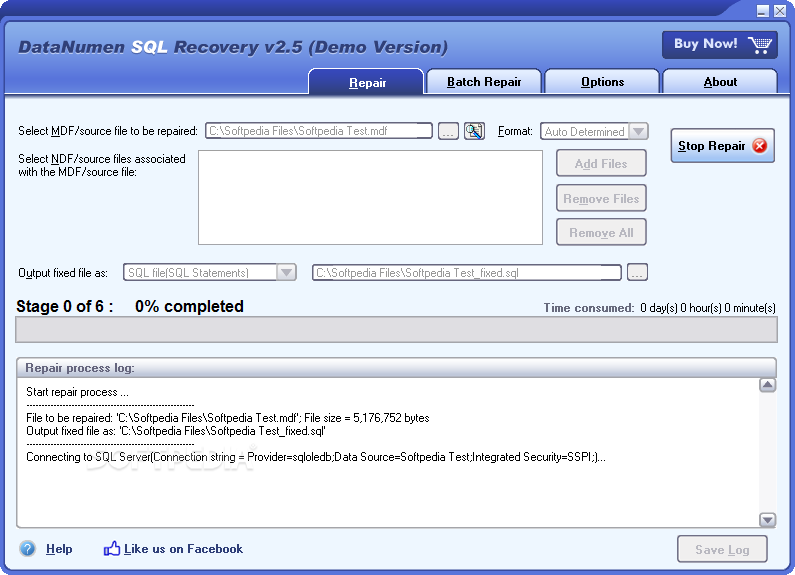Click the red stop icon on Stop Repair
The width and height of the screenshot is (795, 575).
tap(760, 146)
